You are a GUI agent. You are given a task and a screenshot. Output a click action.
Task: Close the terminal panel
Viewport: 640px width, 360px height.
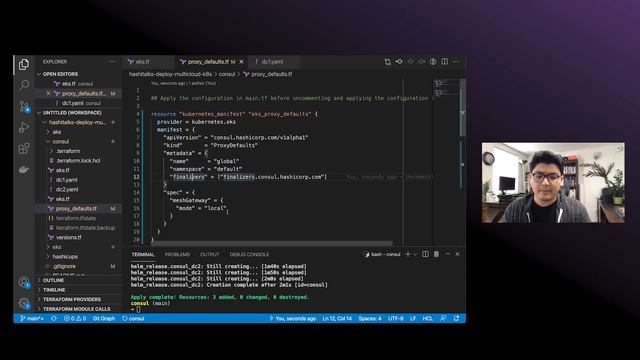(458, 254)
